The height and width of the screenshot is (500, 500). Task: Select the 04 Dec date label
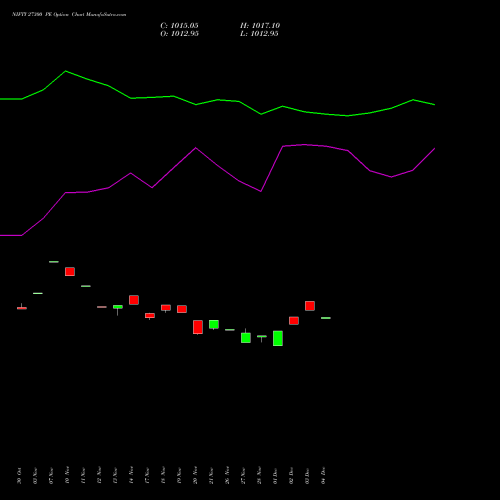click(323, 476)
